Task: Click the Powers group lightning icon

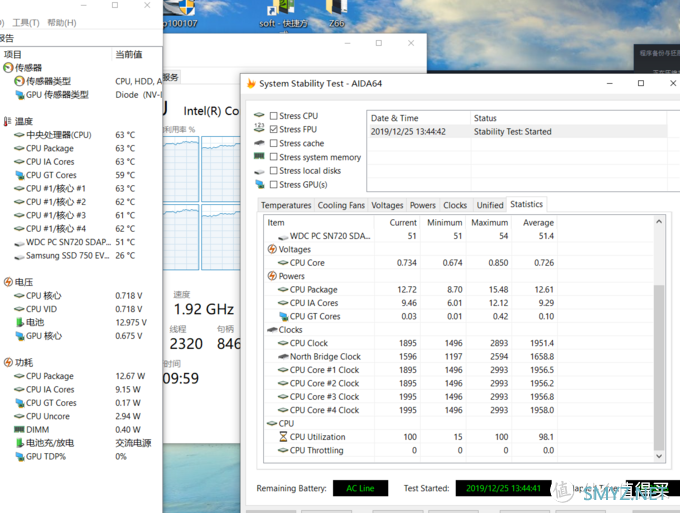Action: point(272,276)
